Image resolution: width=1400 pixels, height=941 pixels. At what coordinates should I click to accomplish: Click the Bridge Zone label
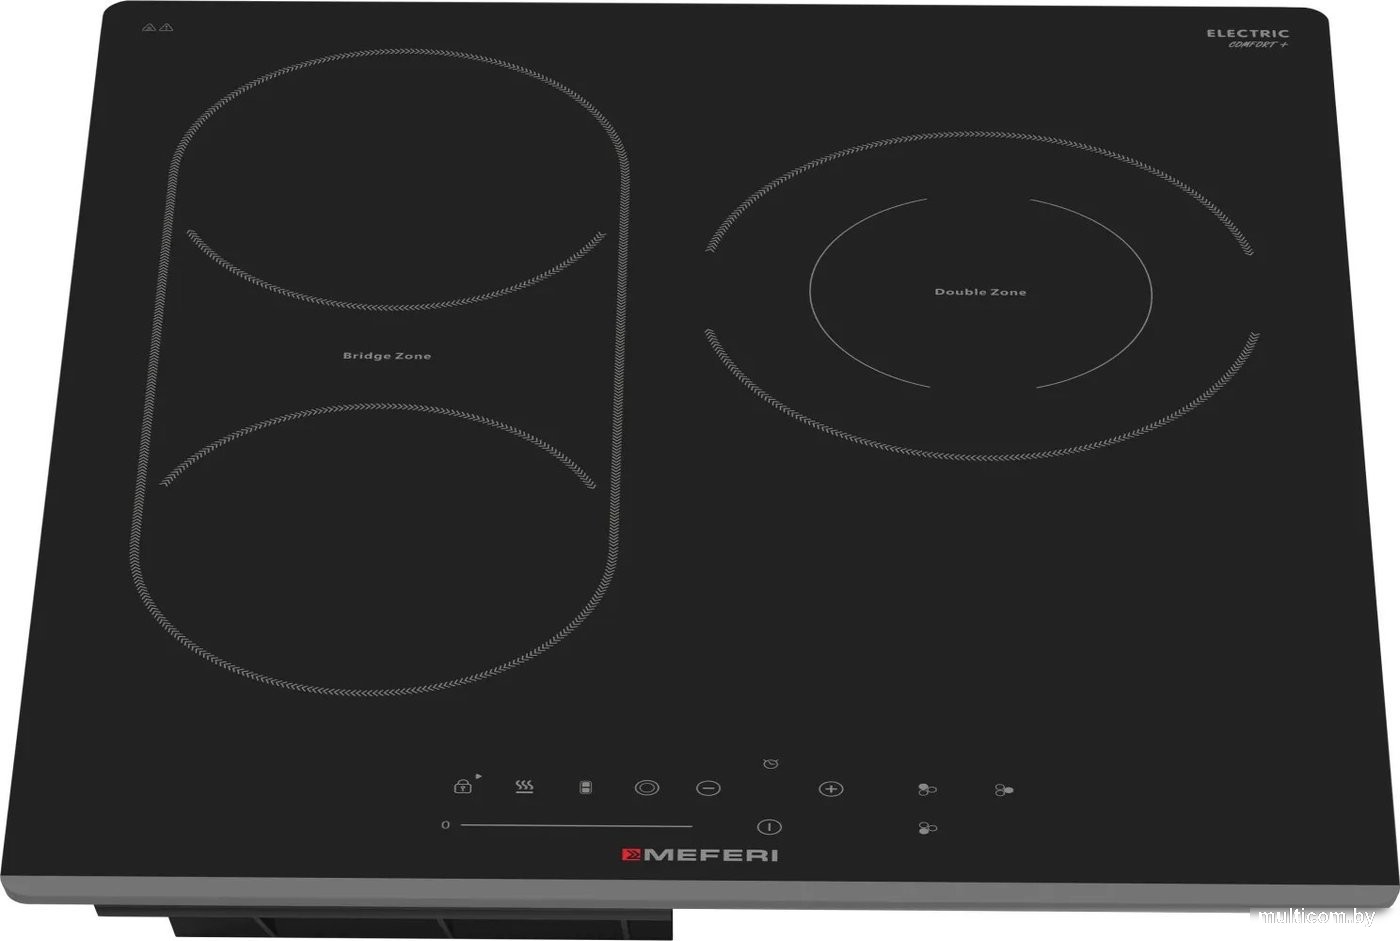[x=387, y=356]
